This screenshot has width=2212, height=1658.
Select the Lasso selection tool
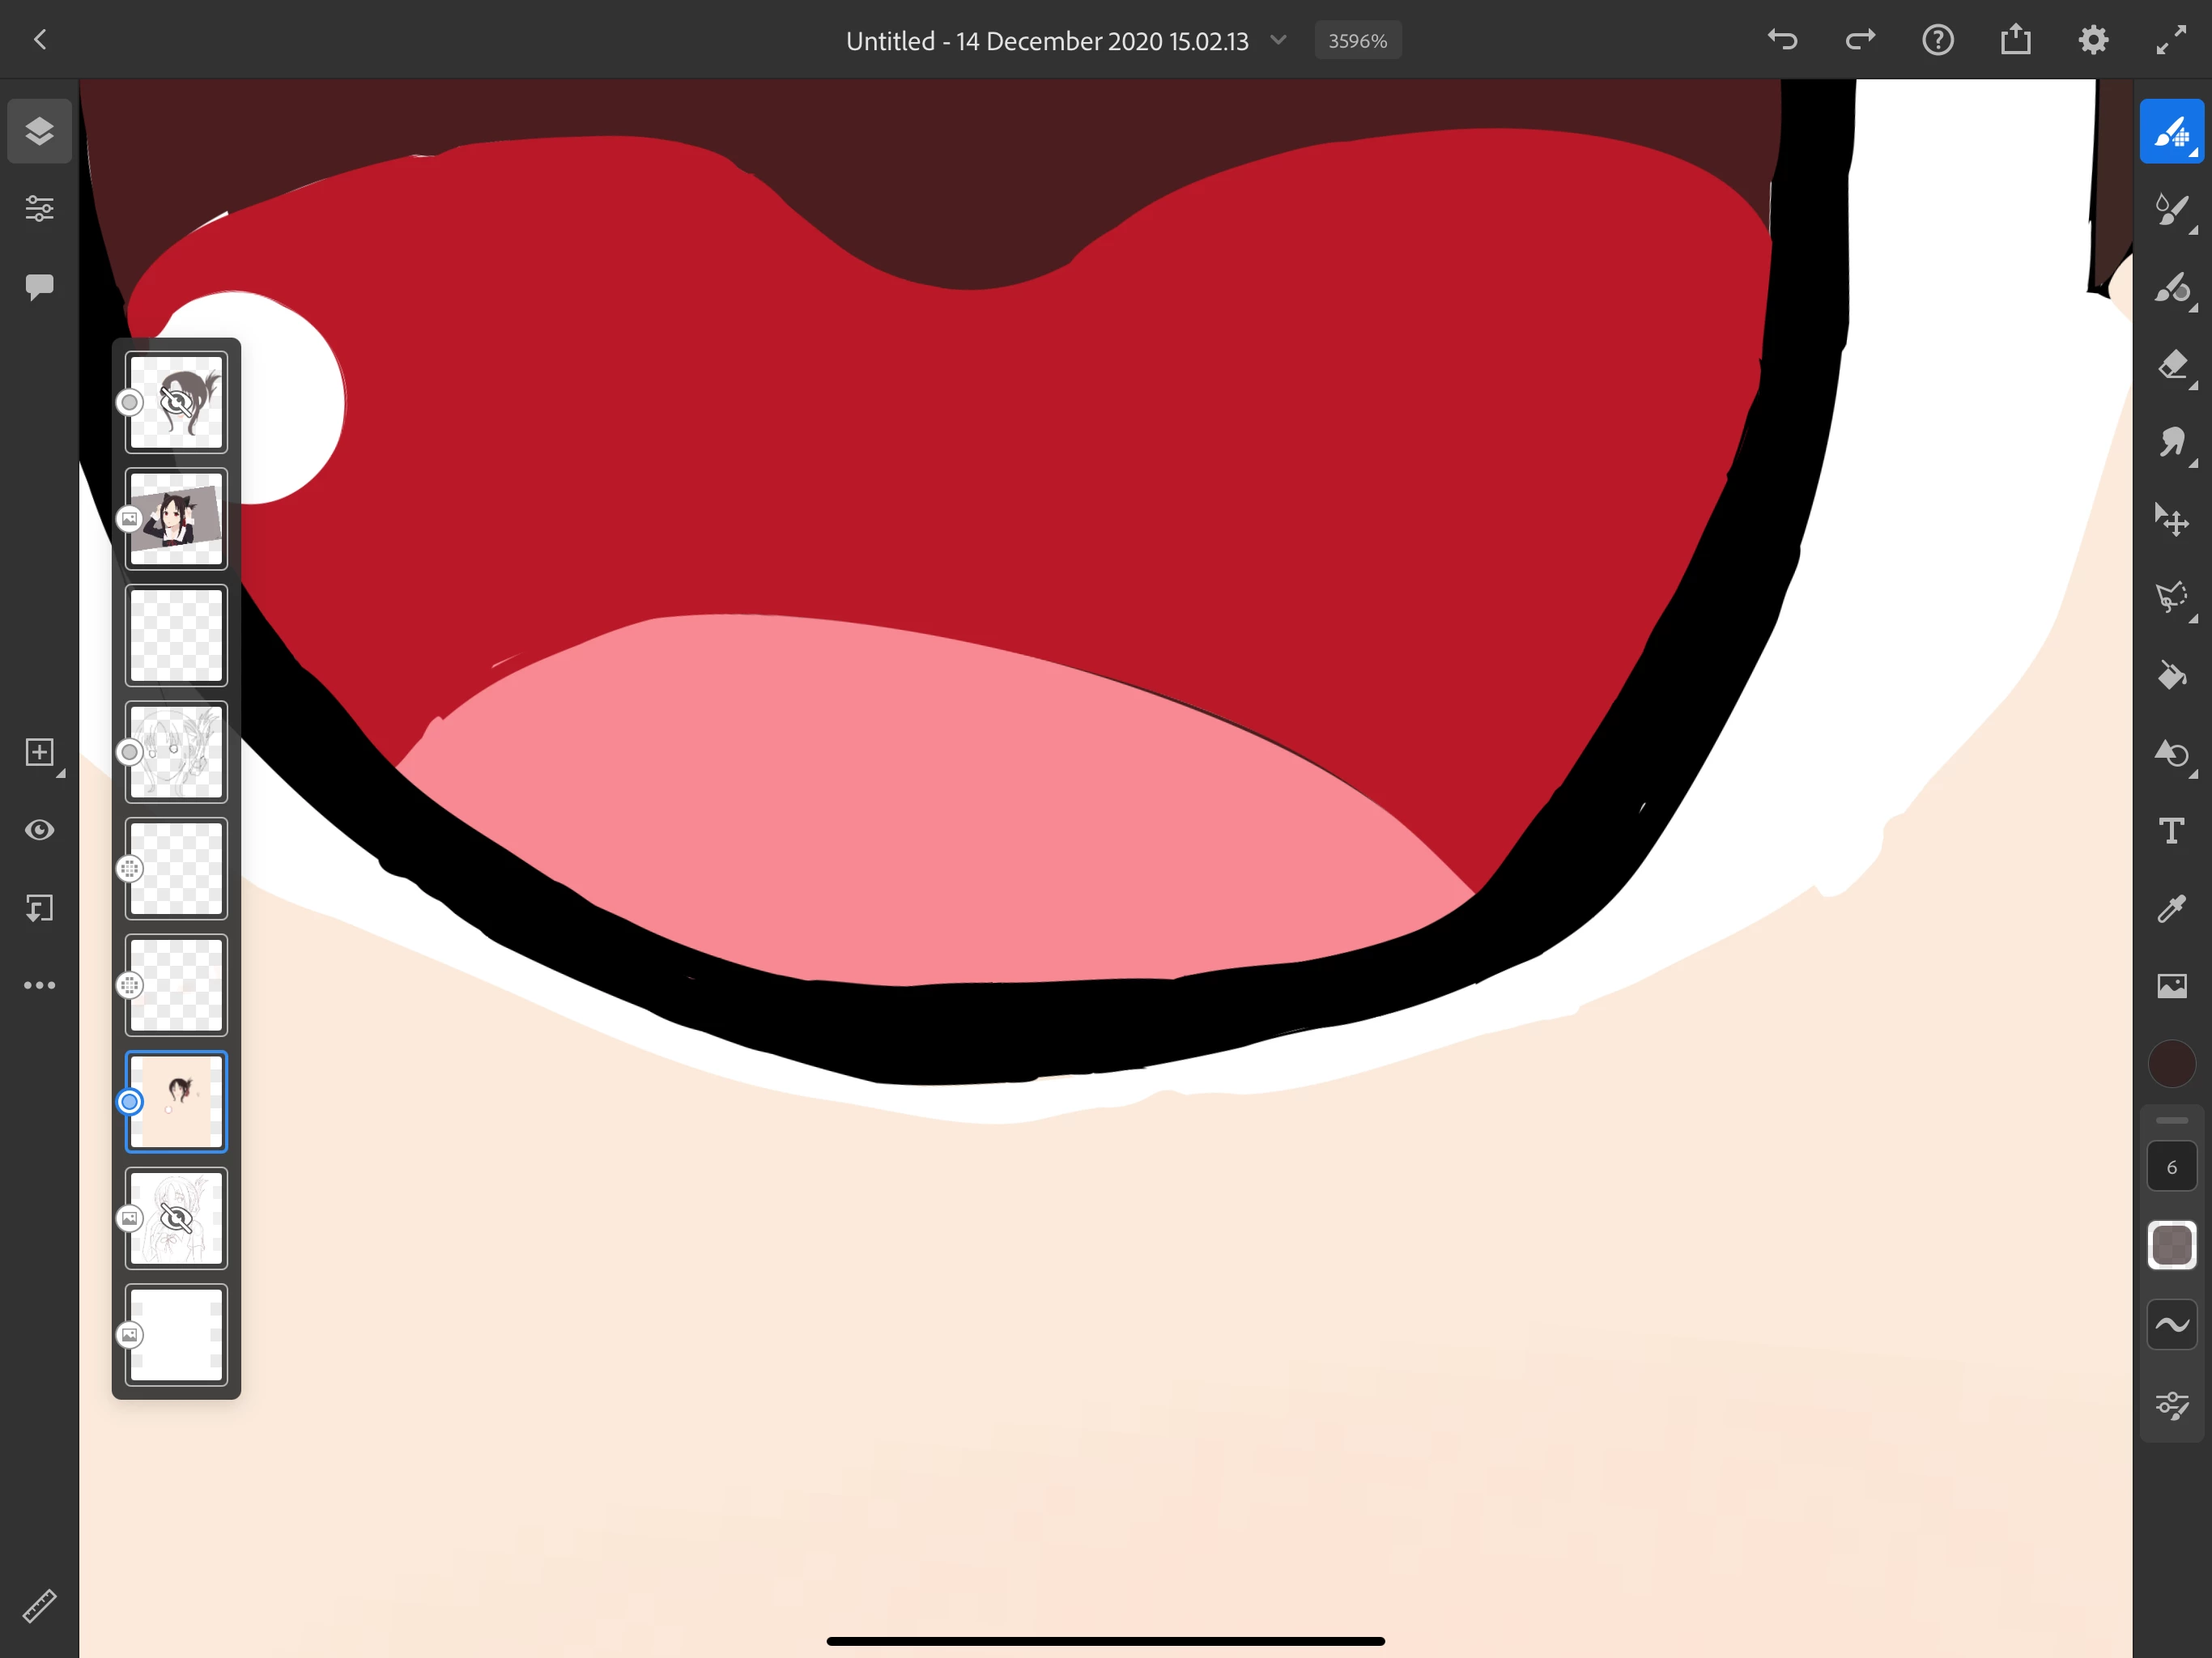click(x=2171, y=597)
